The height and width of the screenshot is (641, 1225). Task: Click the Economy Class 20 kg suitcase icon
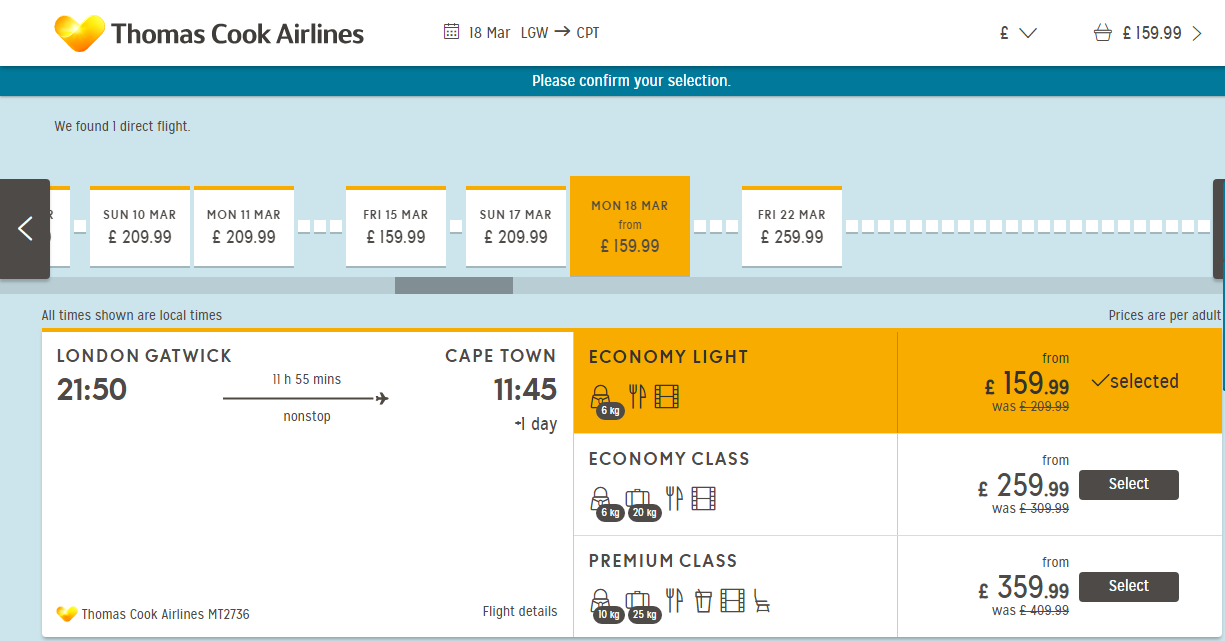[x=639, y=498]
